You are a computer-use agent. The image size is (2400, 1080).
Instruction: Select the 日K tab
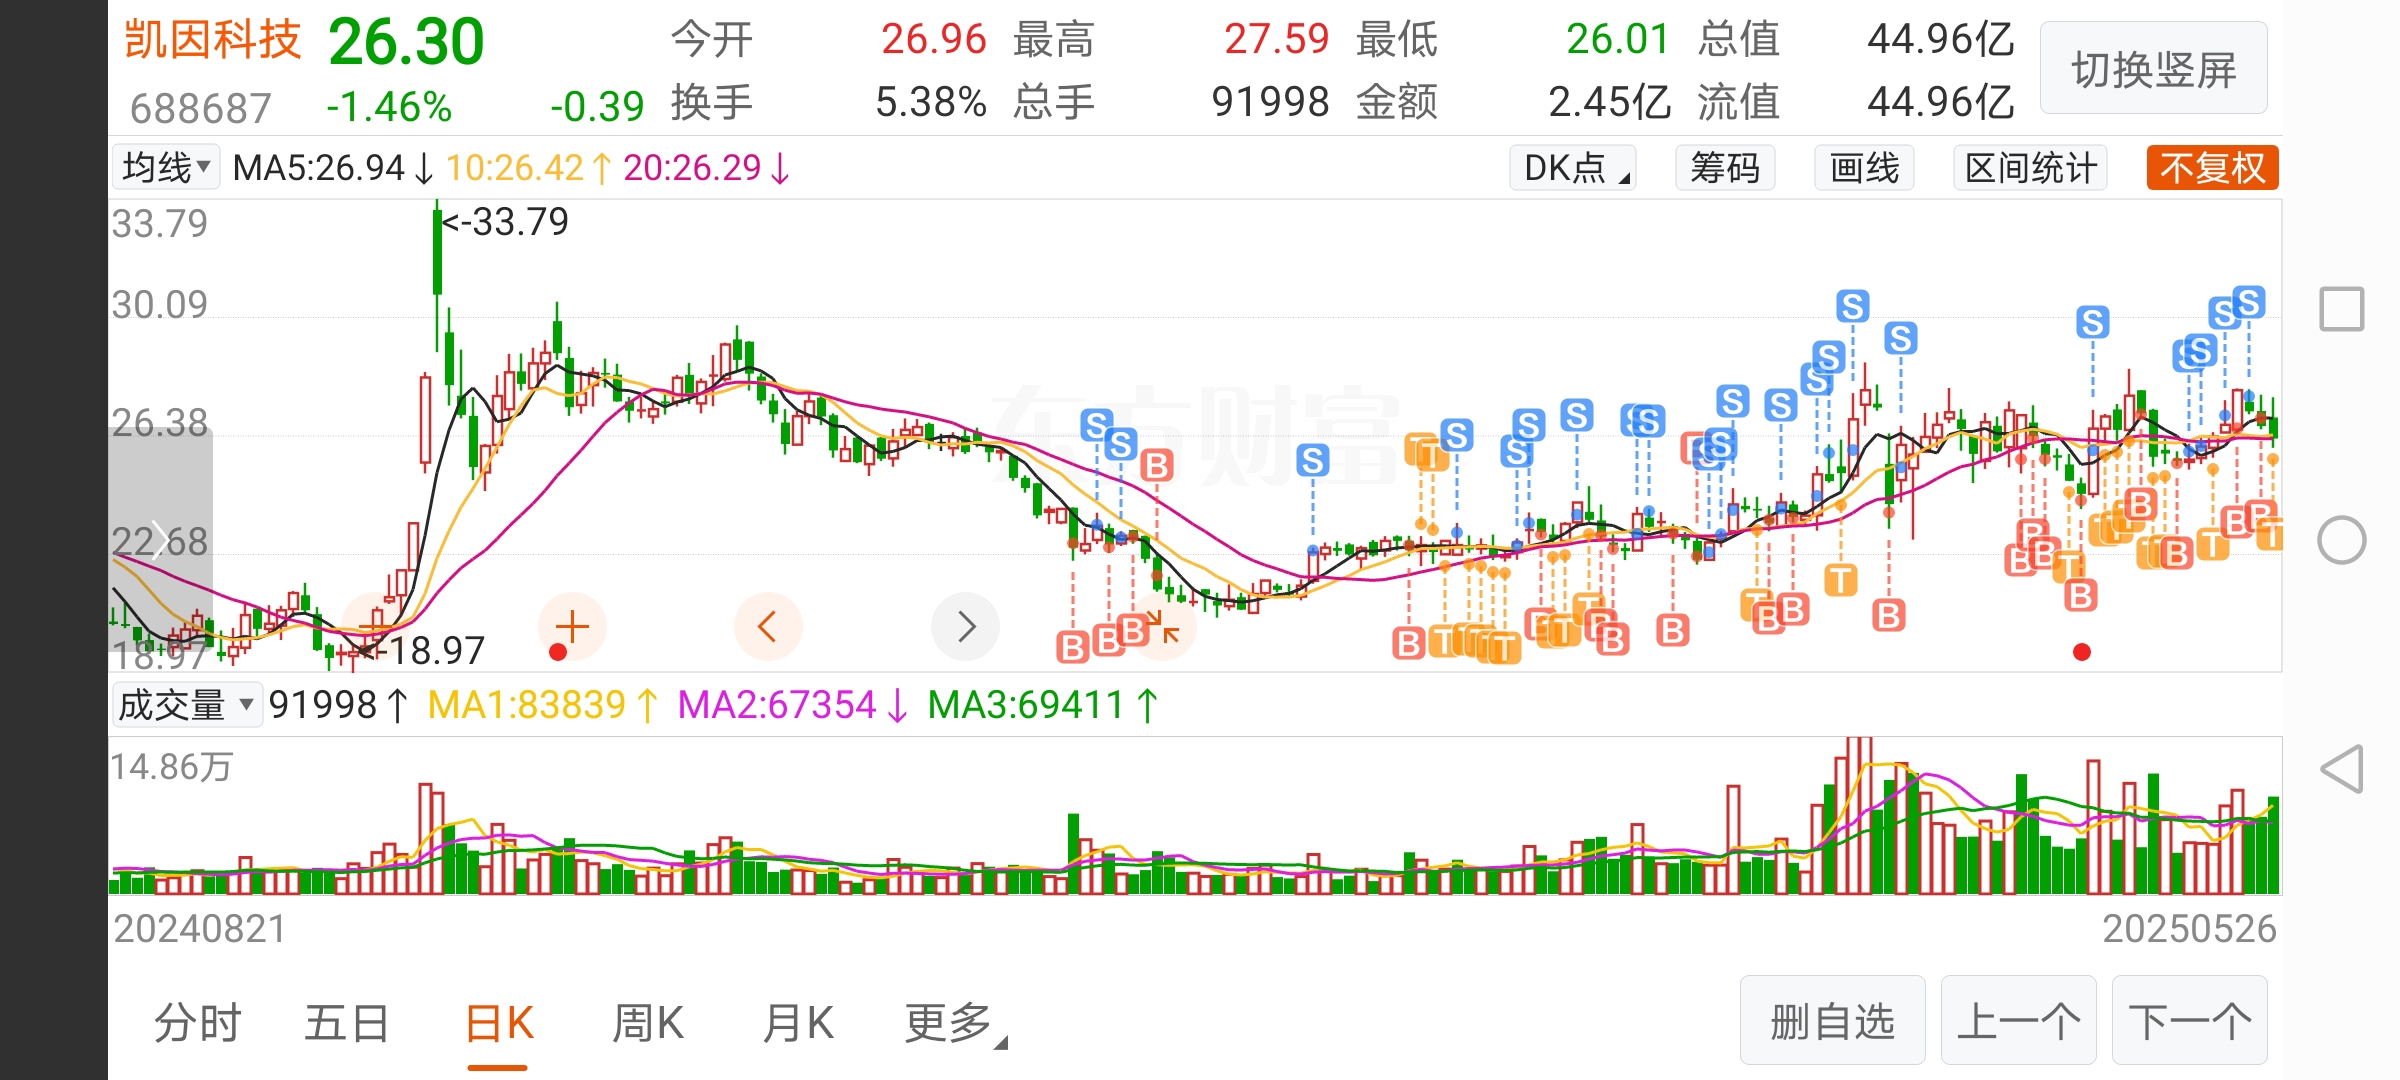click(x=499, y=1023)
